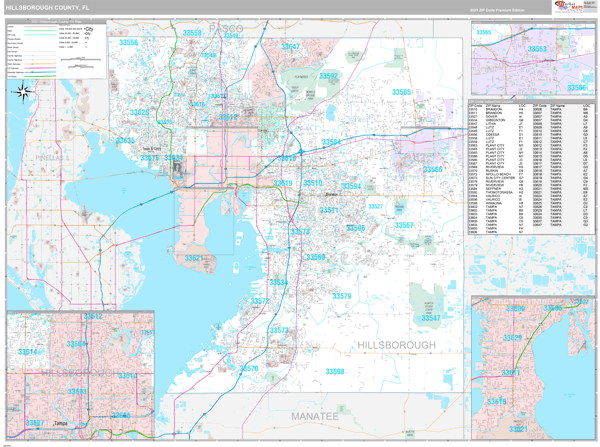The height and width of the screenshot is (447, 600).
Task: Click the ZIP code index table
Action: pyautogui.click(x=532, y=167)
